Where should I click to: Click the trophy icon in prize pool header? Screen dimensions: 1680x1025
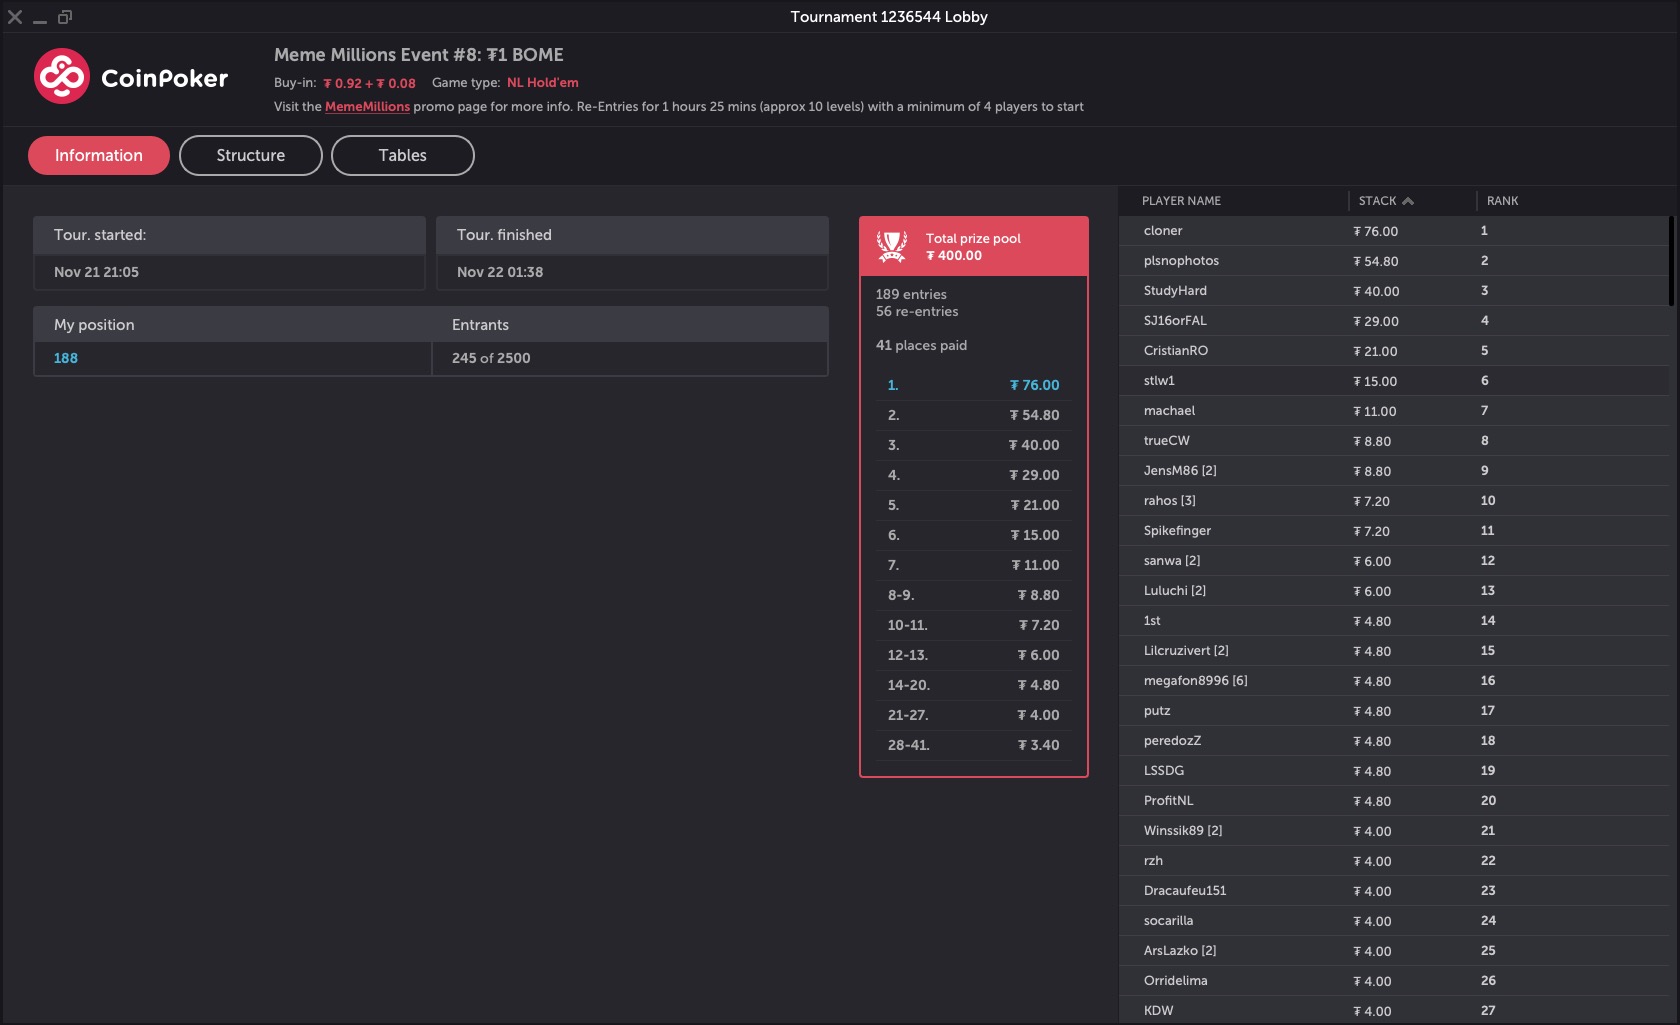click(x=892, y=246)
